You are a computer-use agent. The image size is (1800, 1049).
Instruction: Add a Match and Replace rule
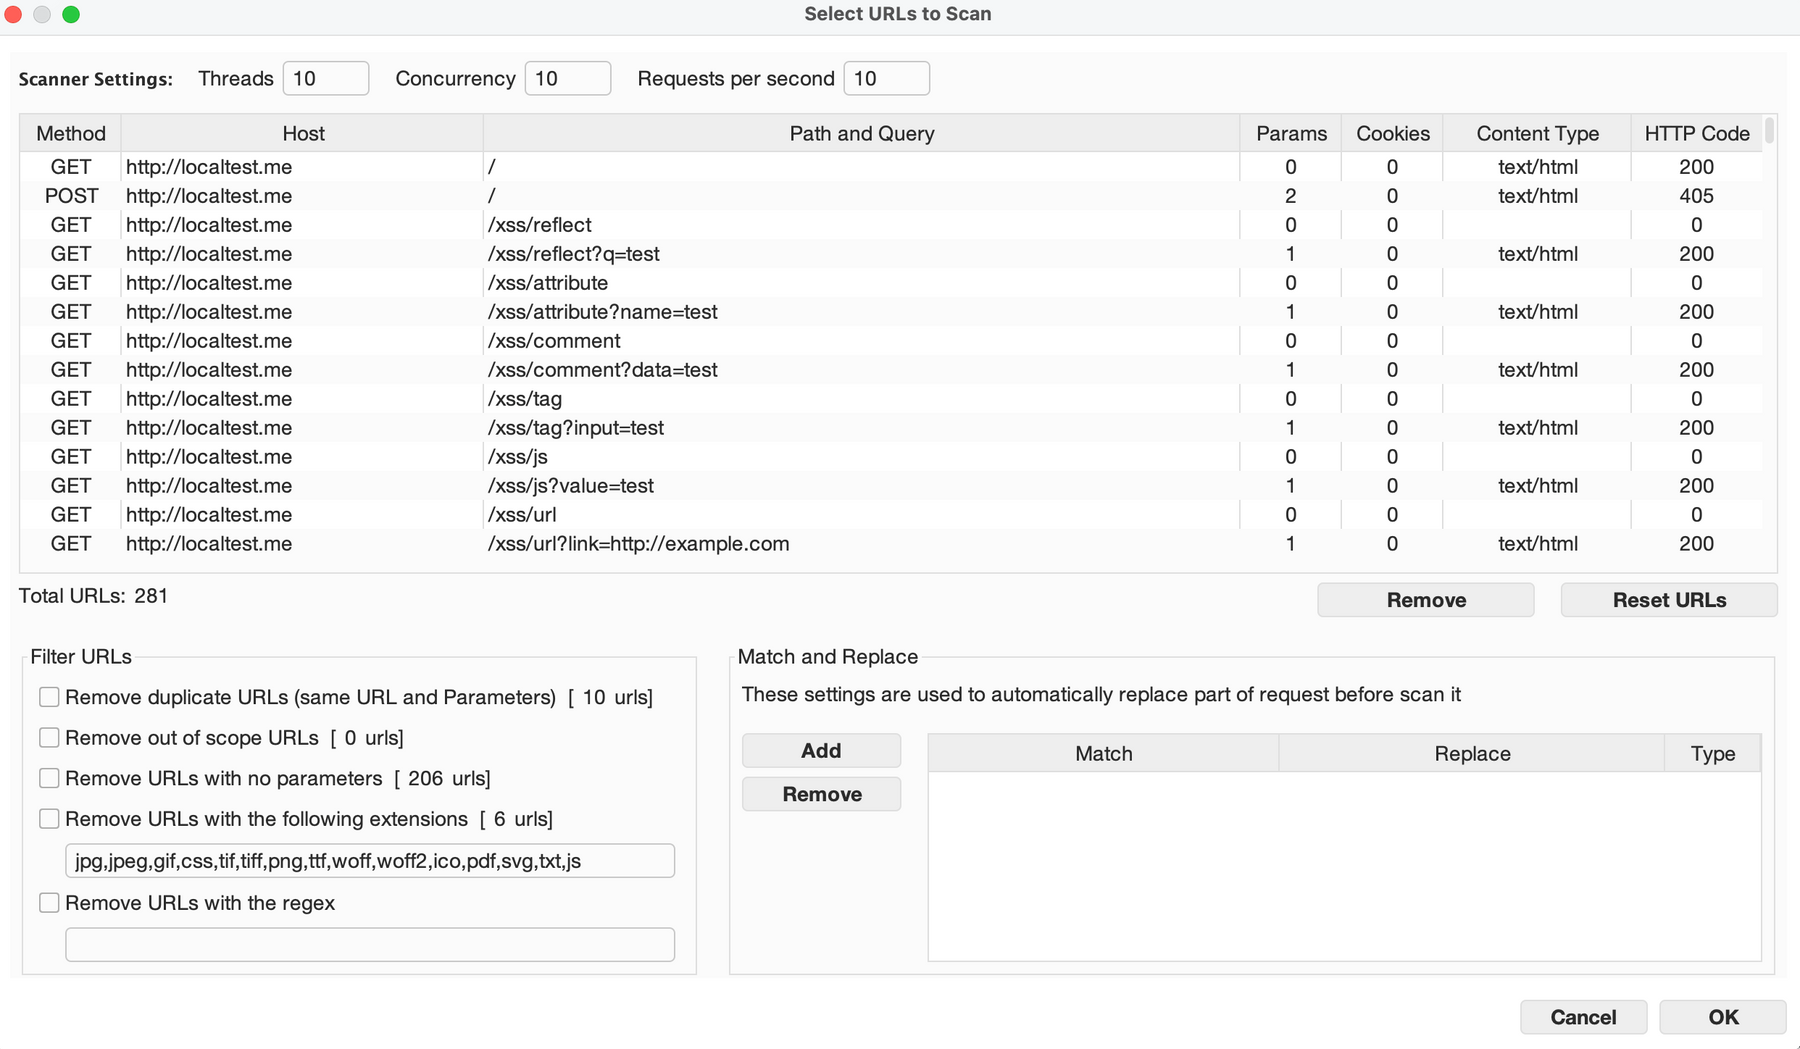[821, 751]
